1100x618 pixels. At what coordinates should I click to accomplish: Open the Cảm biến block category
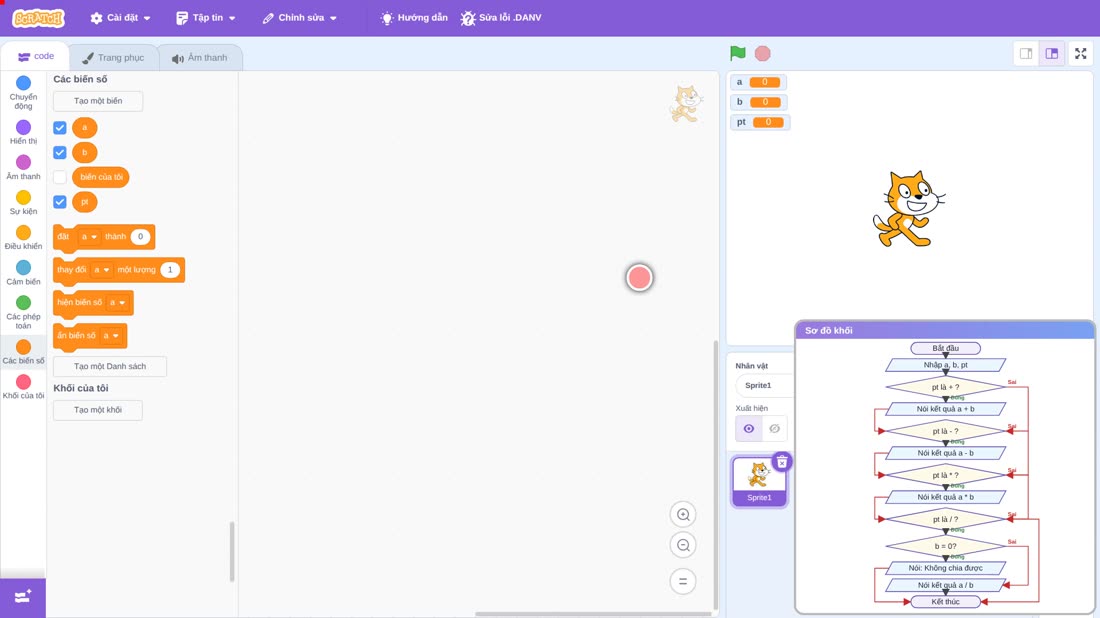(23, 272)
